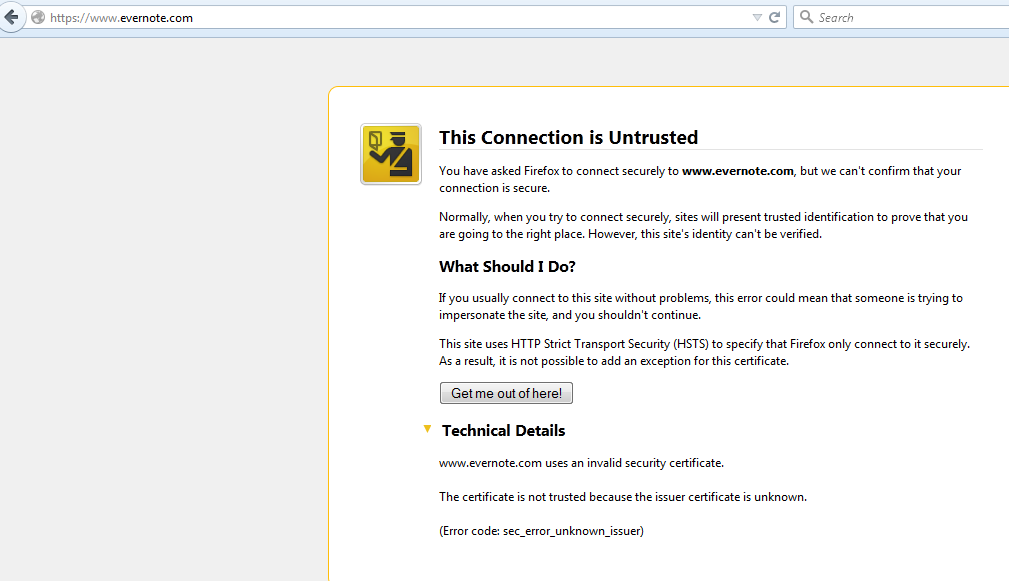Click the error code sec_error_unknown_issuer line

click(x=541, y=531)
